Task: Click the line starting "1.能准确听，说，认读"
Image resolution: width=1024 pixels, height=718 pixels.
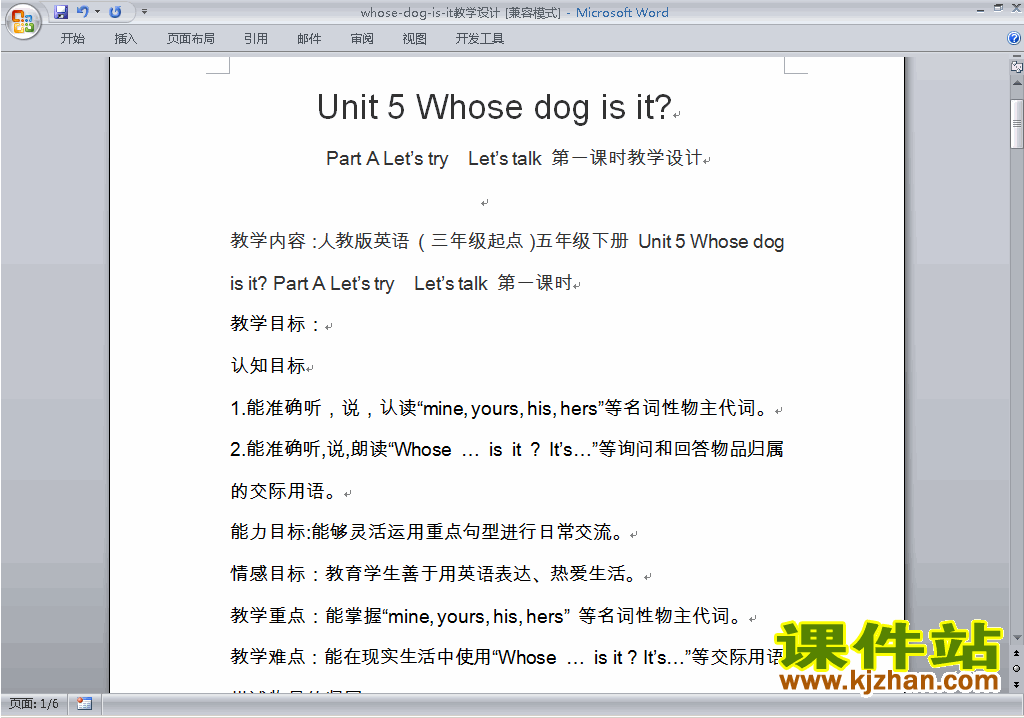Action: point(500,408)
